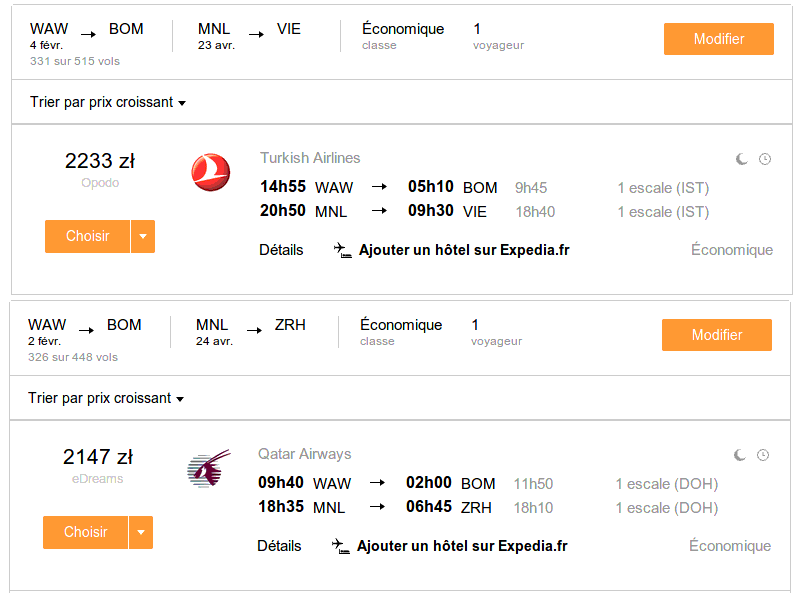Click the Turkish Airlines logo

(211, 172)
